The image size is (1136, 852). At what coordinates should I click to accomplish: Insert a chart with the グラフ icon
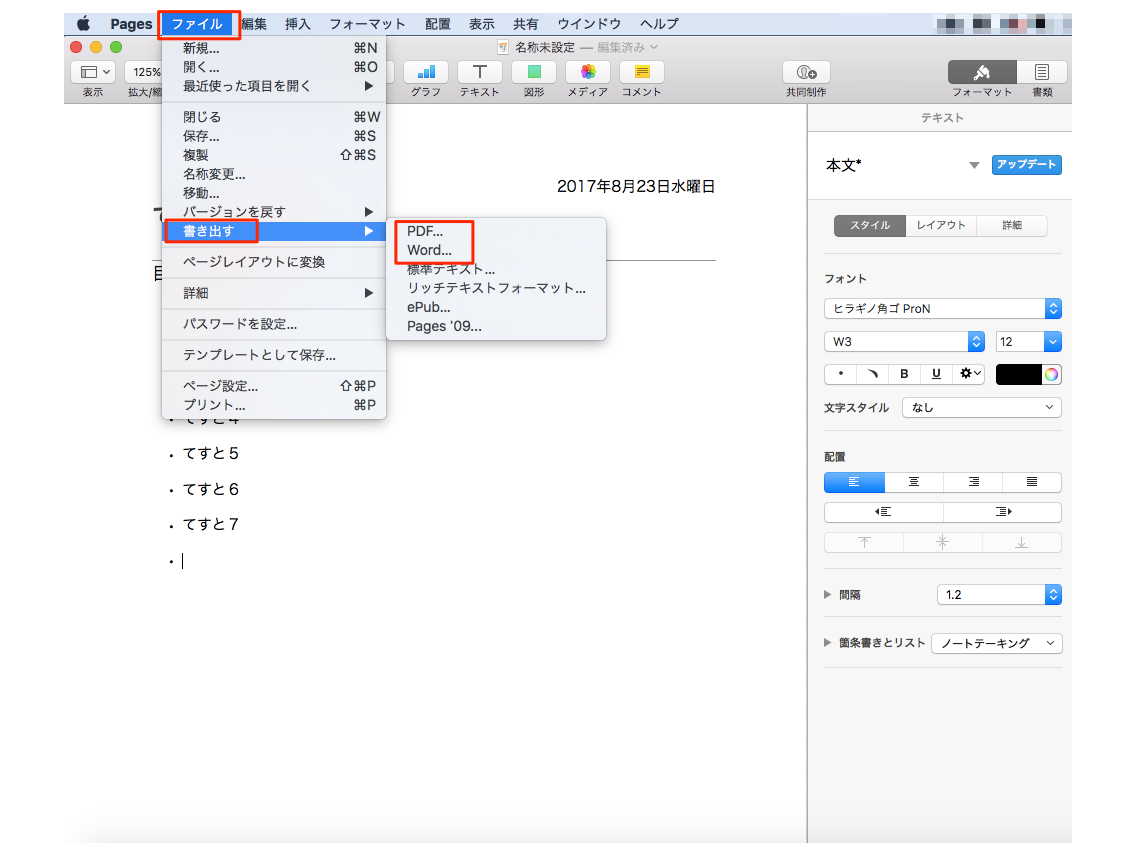tap(425, 72)
